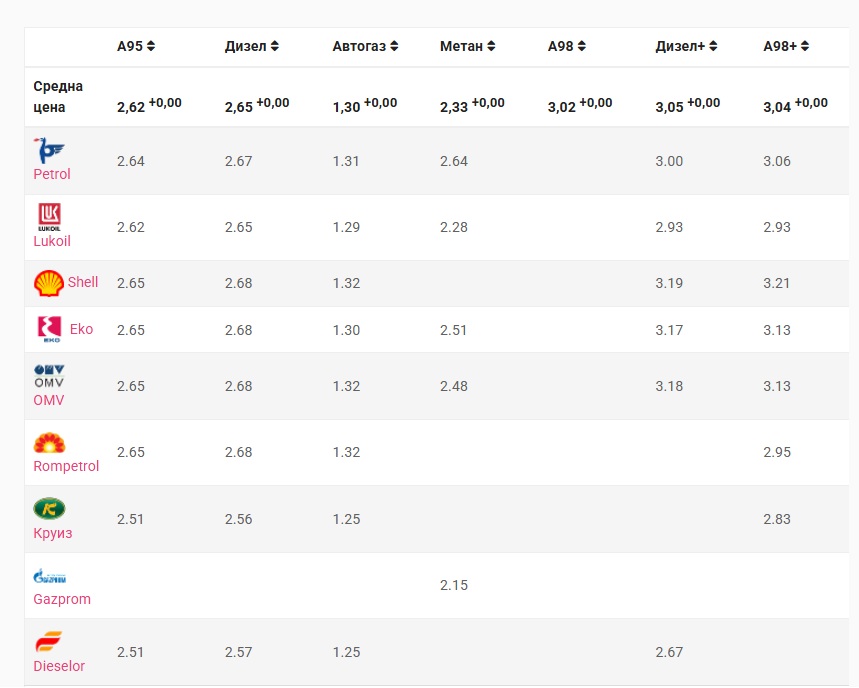Click the OMV logo icon

click(x=49, y=376)
